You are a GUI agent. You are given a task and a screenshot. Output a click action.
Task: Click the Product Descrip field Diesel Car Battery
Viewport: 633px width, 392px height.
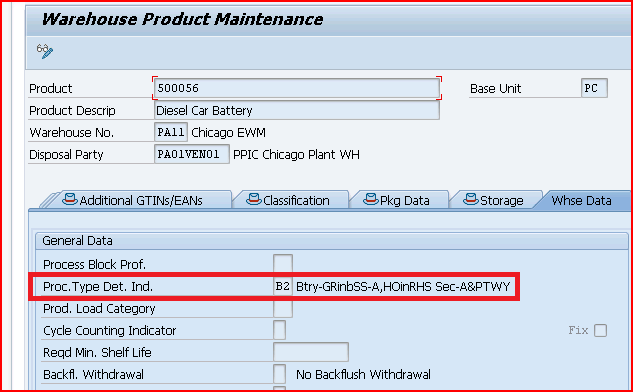(x=297, y=110)
